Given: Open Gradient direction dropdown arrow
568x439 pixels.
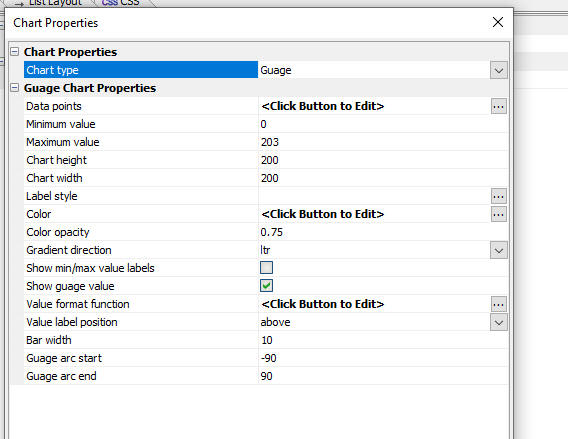Looking at the screenshot, I should click(x=499, y=250).
